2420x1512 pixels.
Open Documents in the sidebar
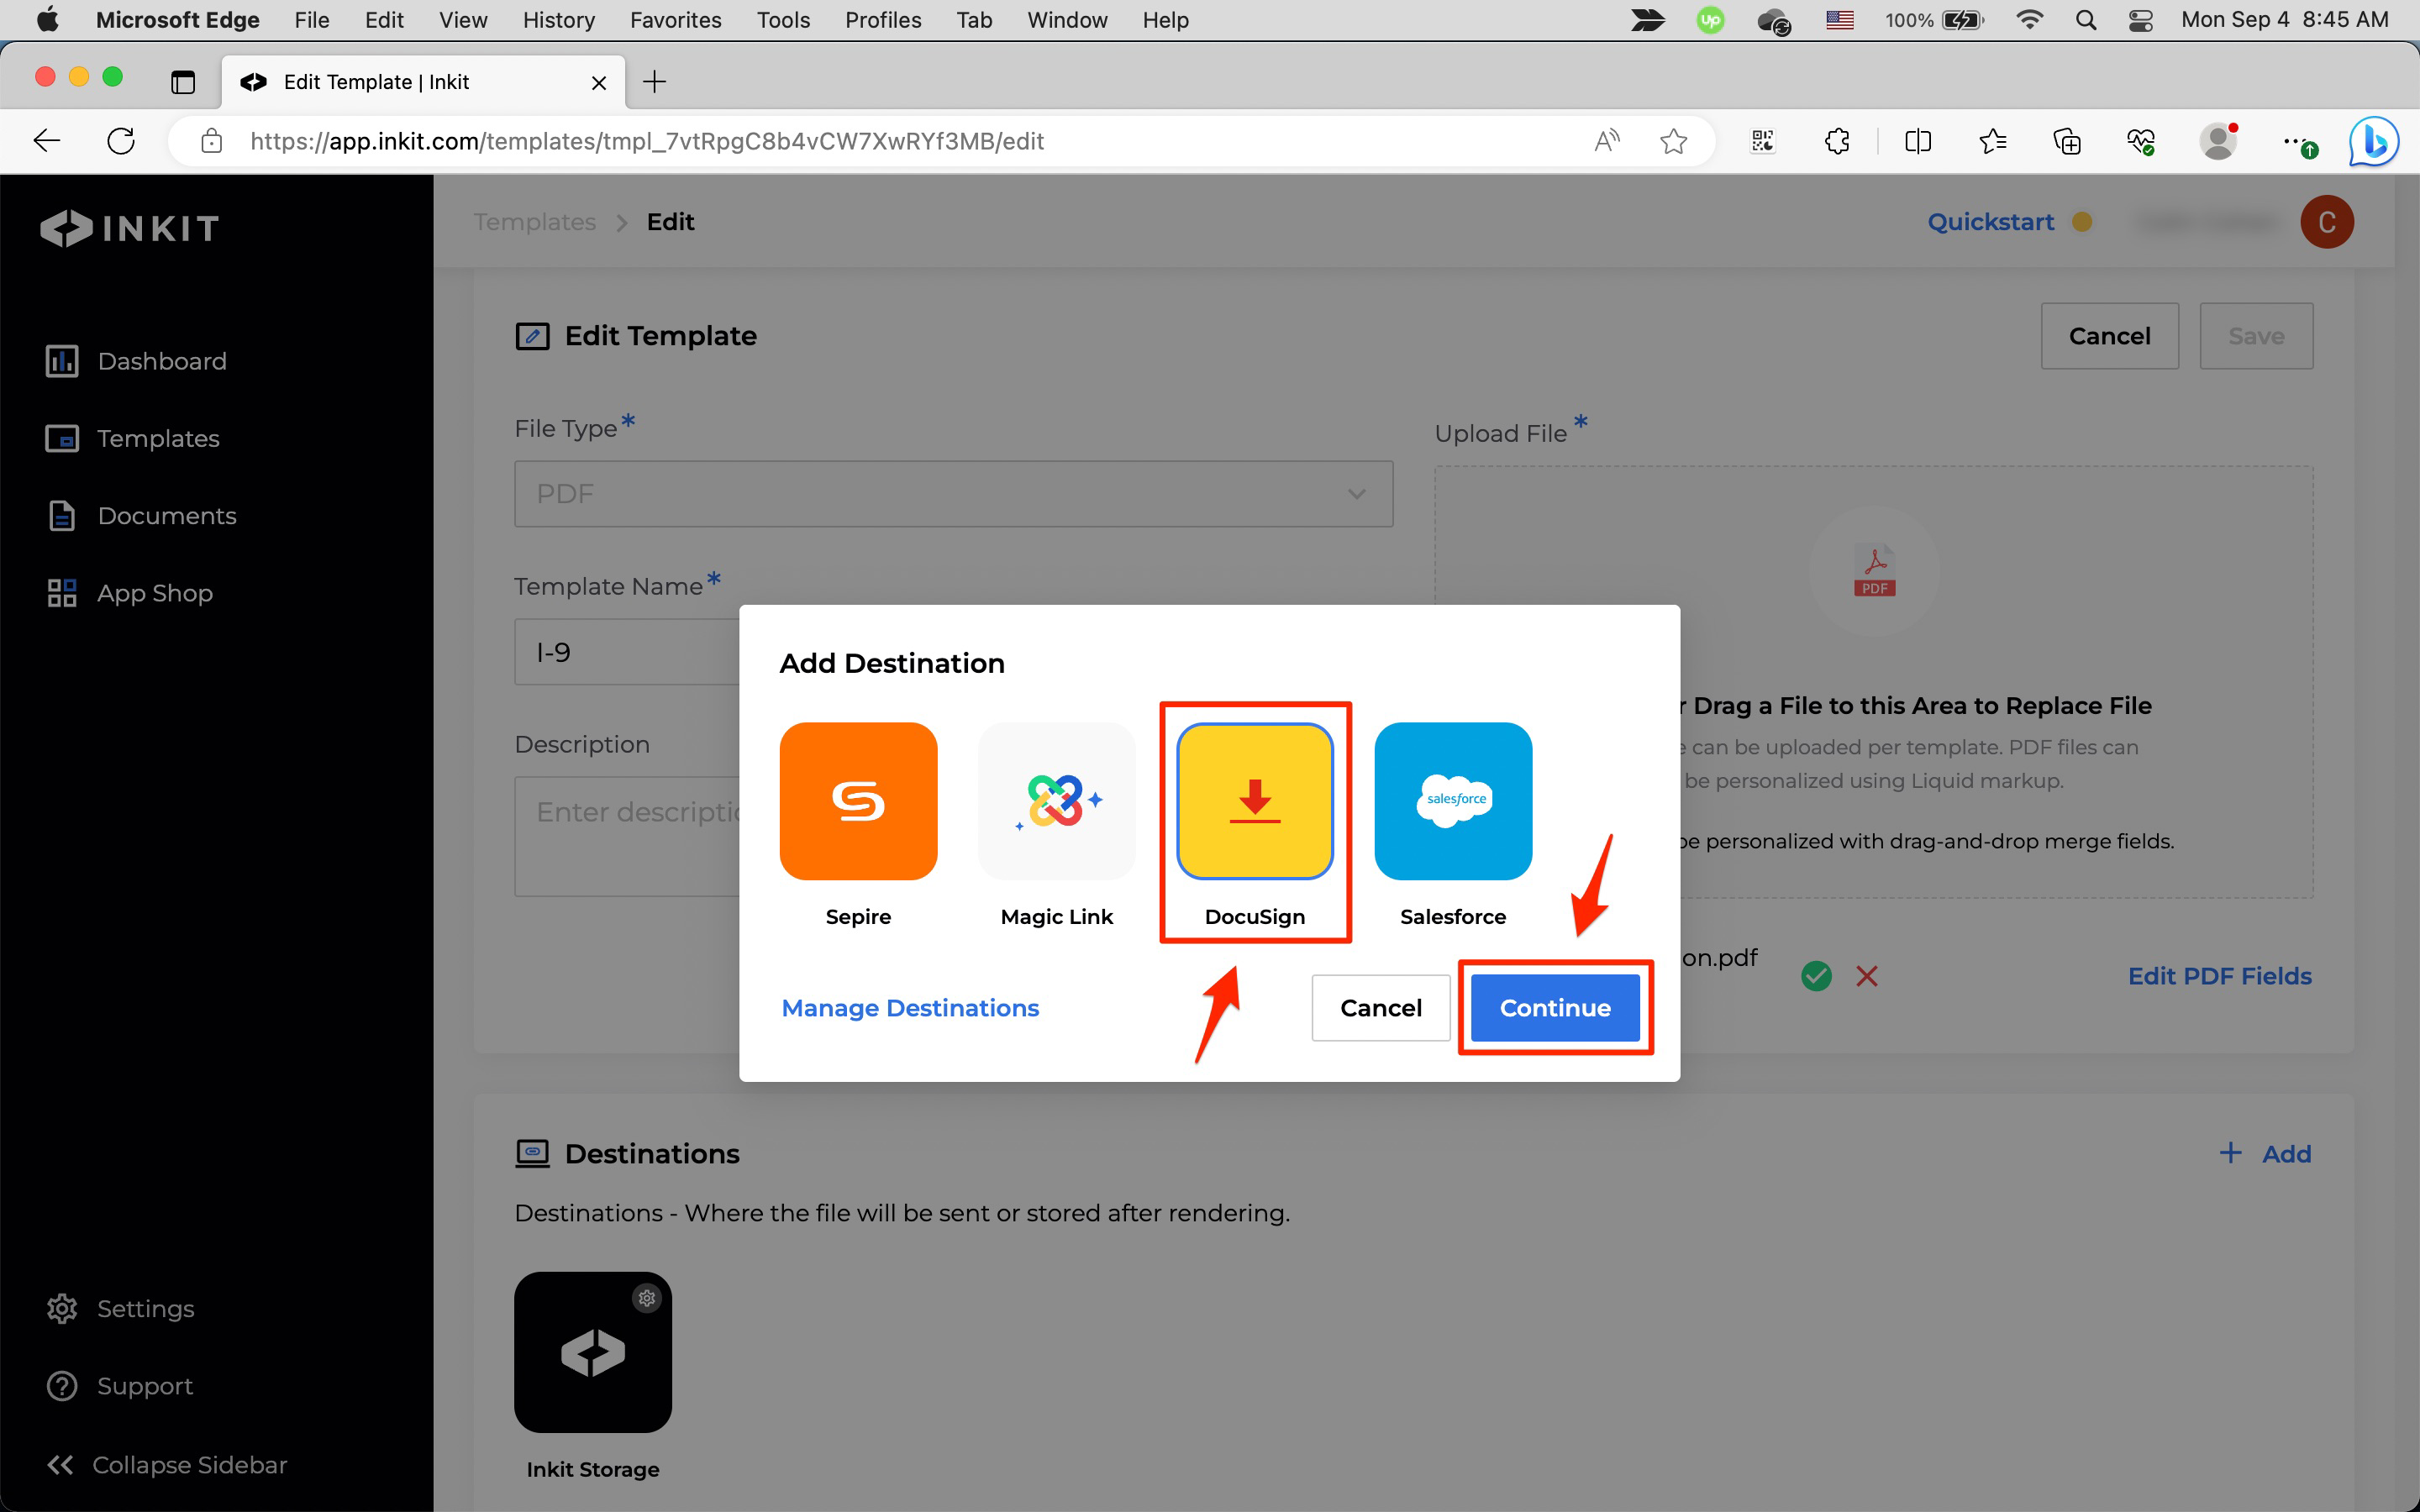(x=166, y=516)
